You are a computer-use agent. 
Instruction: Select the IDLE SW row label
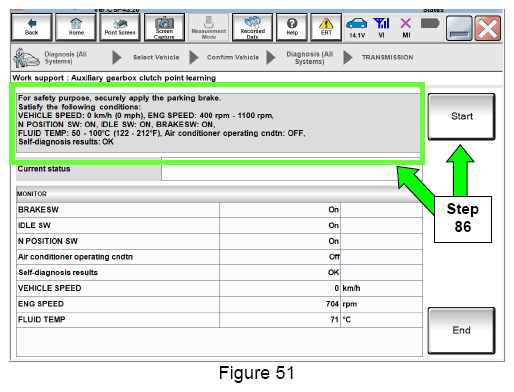click(34, 225)
